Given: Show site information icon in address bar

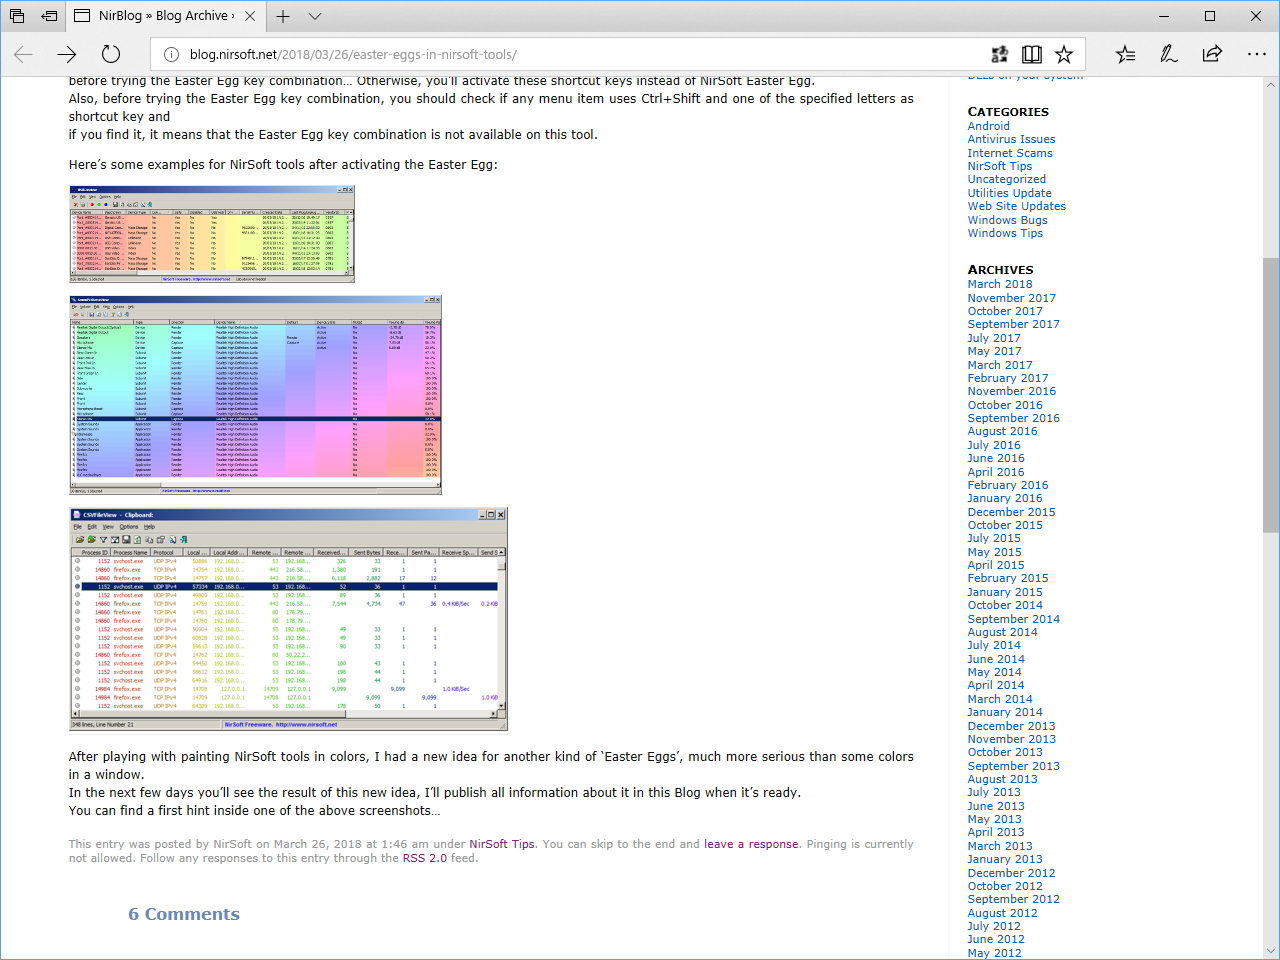Looking at the screenshot, I should click(x=171, y=55).
